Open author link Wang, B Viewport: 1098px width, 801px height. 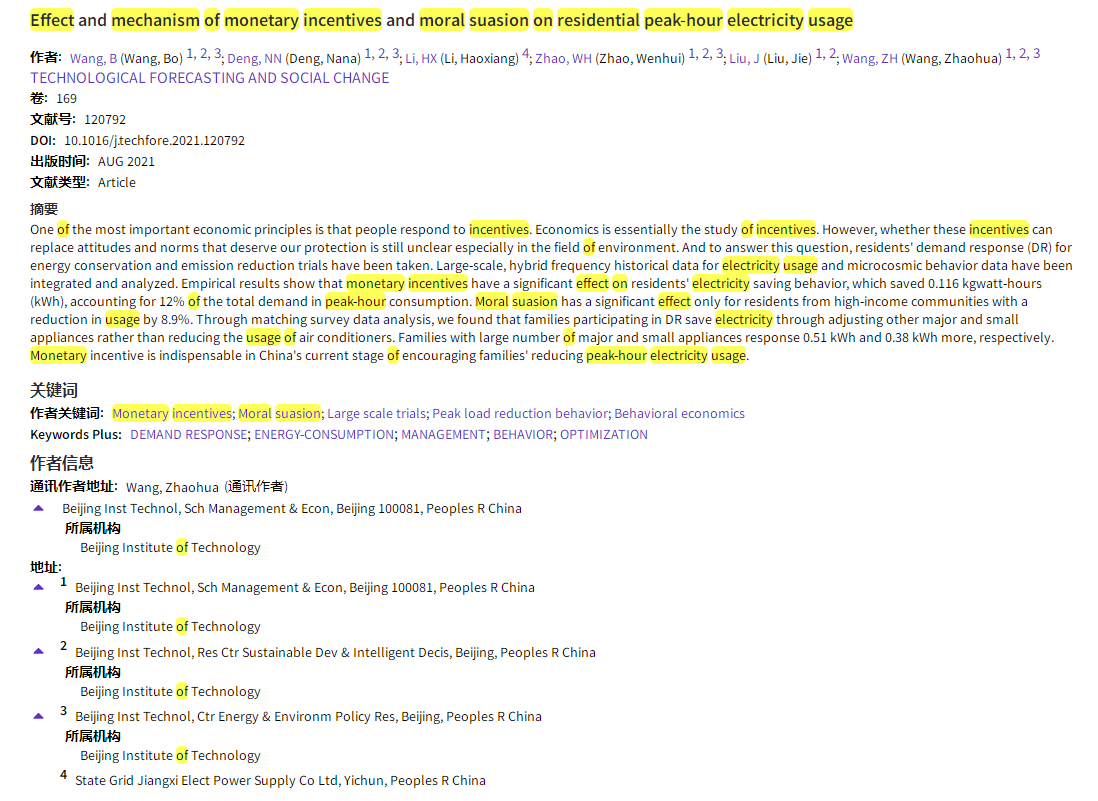pos(93,59)
